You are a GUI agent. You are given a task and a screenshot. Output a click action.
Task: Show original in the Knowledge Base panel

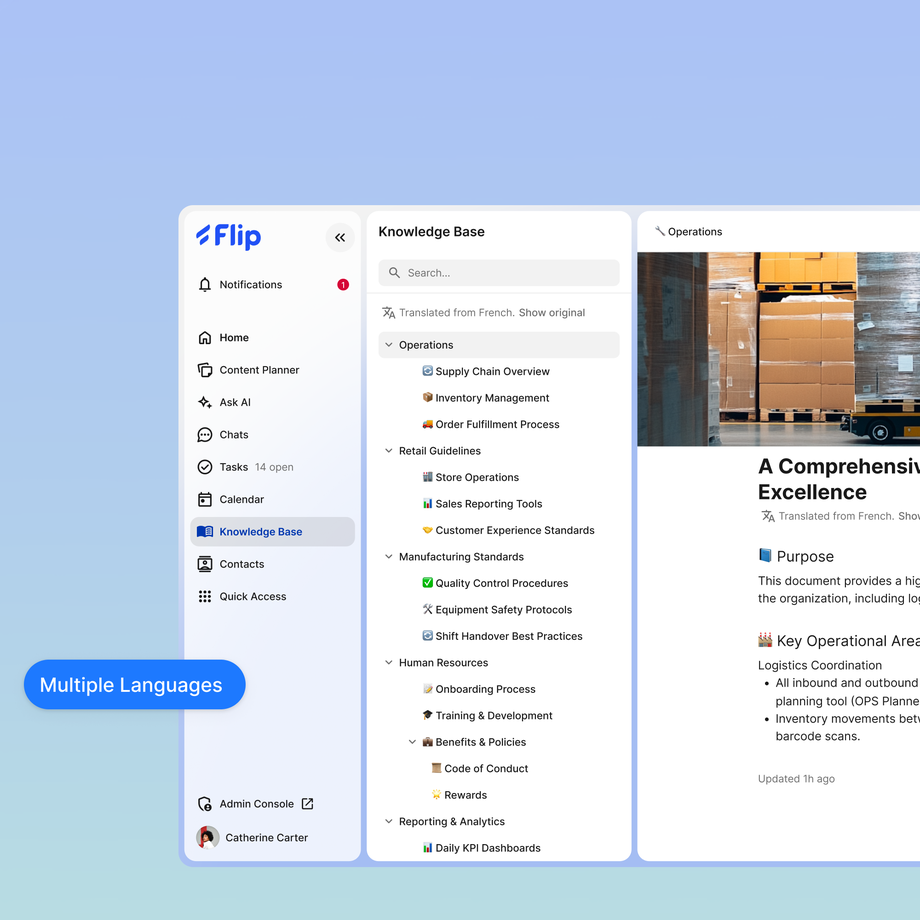pos(552,313)
